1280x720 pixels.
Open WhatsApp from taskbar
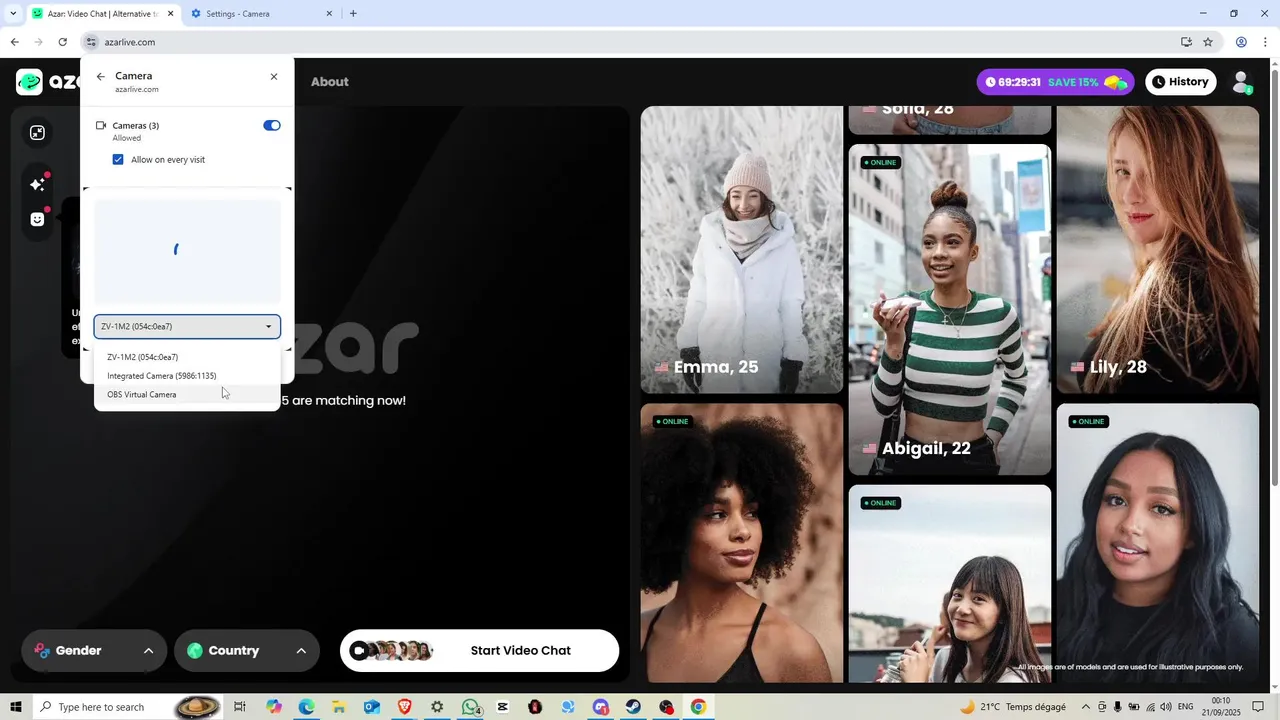(471, 707)
